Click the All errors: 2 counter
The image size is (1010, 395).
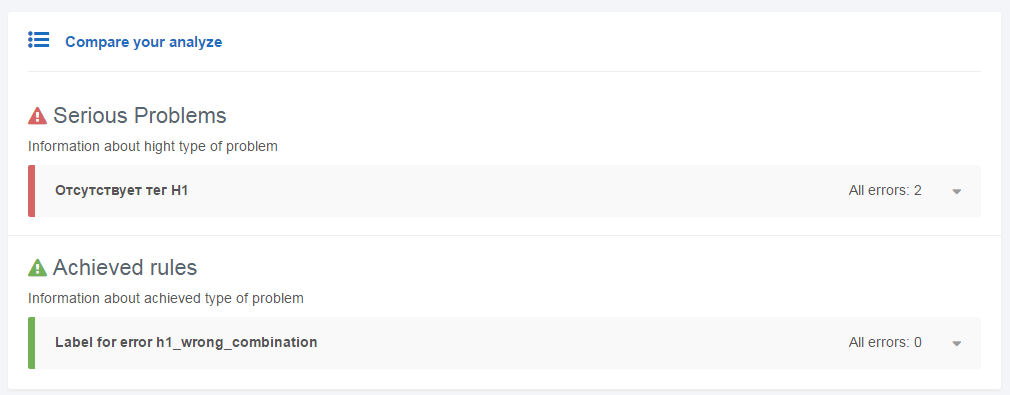(885, 191)
